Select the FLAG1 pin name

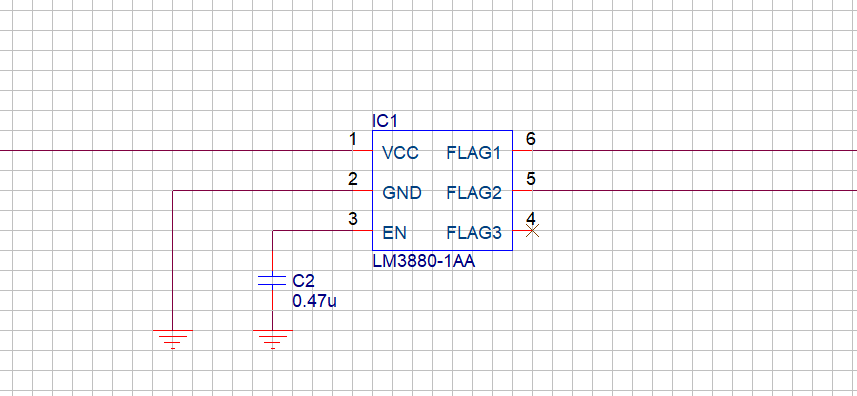pos(473,153)
